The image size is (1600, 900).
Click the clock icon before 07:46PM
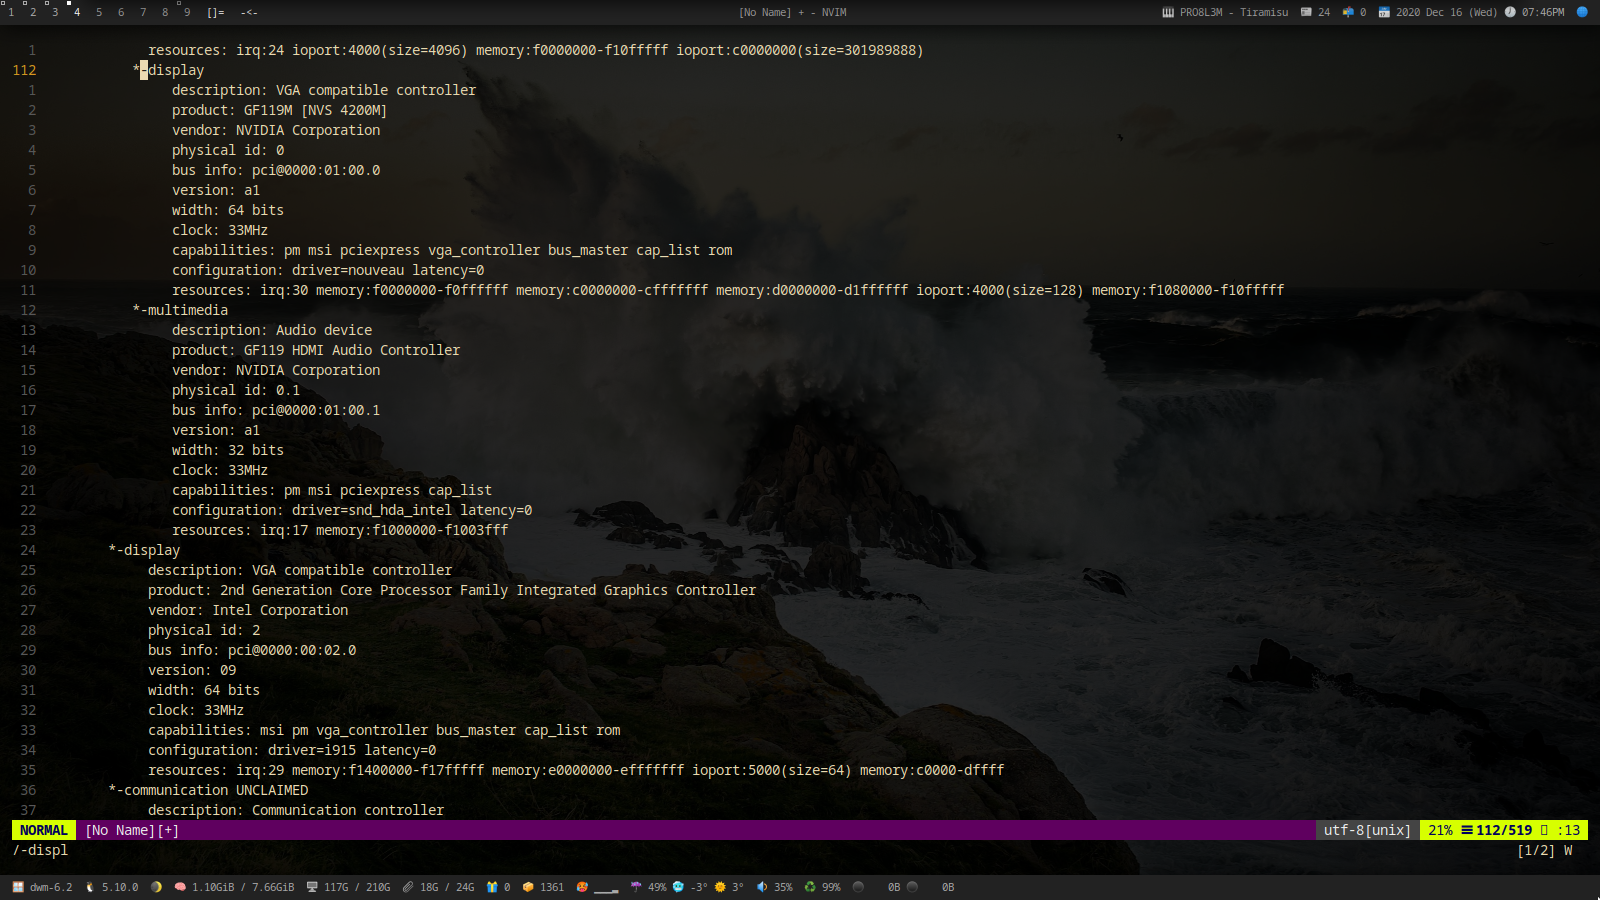[x=1510, y=12]
